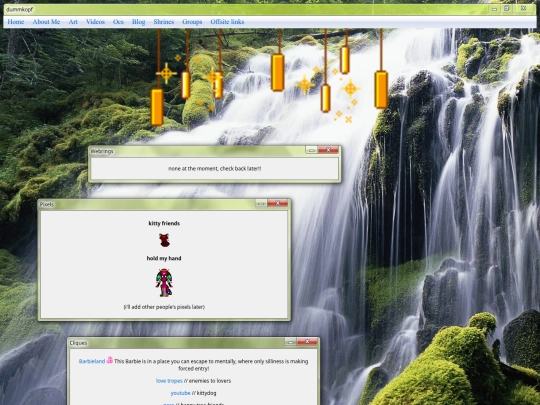Click 'none at the moment, check back later!!' text
Image resolution: width=540 pixels, height=405 pixels.
[x=215, y=168]
